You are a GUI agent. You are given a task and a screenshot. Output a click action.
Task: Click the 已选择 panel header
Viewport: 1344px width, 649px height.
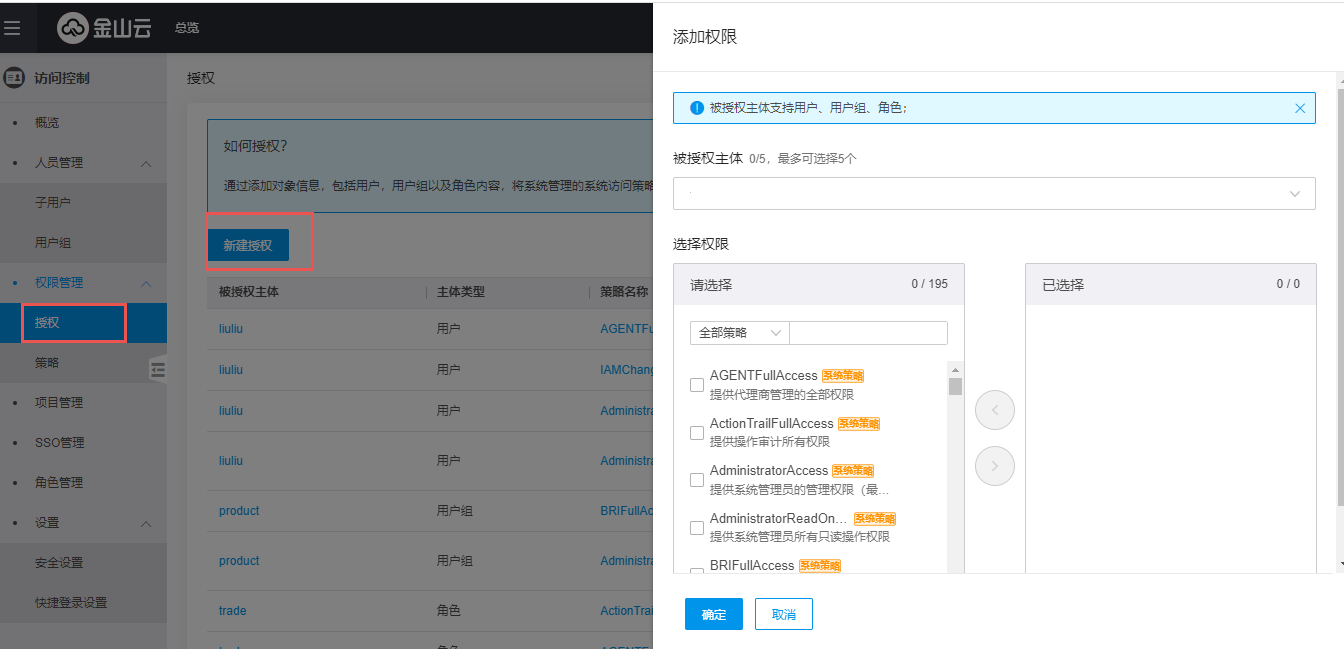point(1170,284)
